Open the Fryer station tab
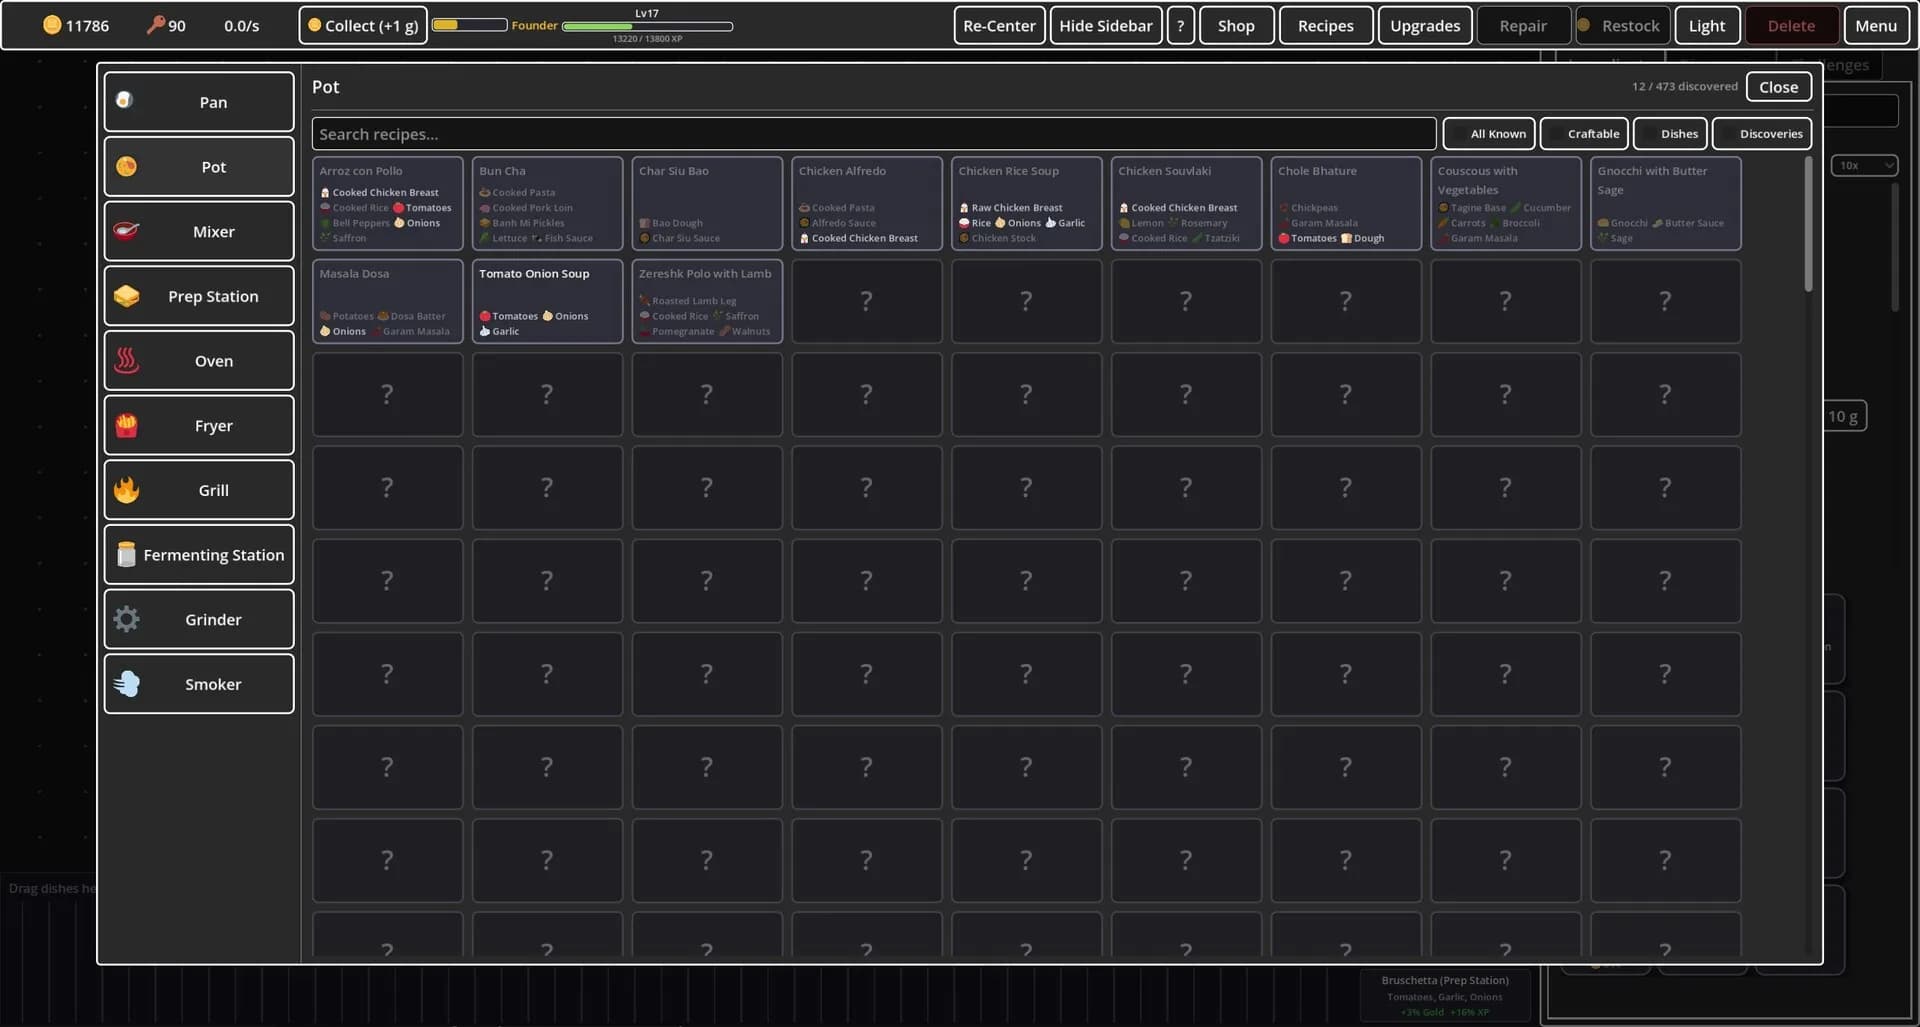Viewport: 1920px width, 1027px height. (x=199, y=425)
